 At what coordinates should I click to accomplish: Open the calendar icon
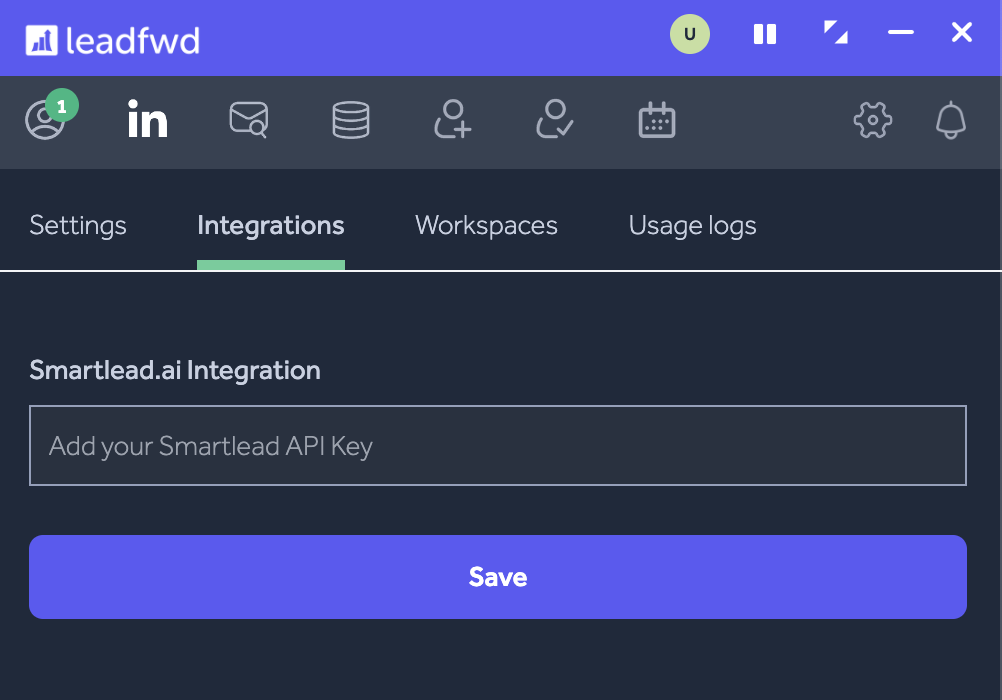657,120
